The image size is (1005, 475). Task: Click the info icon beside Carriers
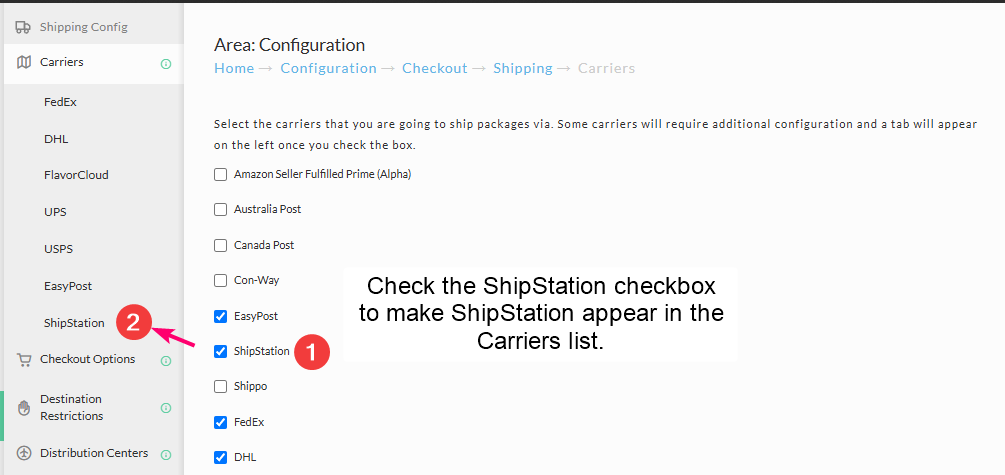[x=166, y=63]
